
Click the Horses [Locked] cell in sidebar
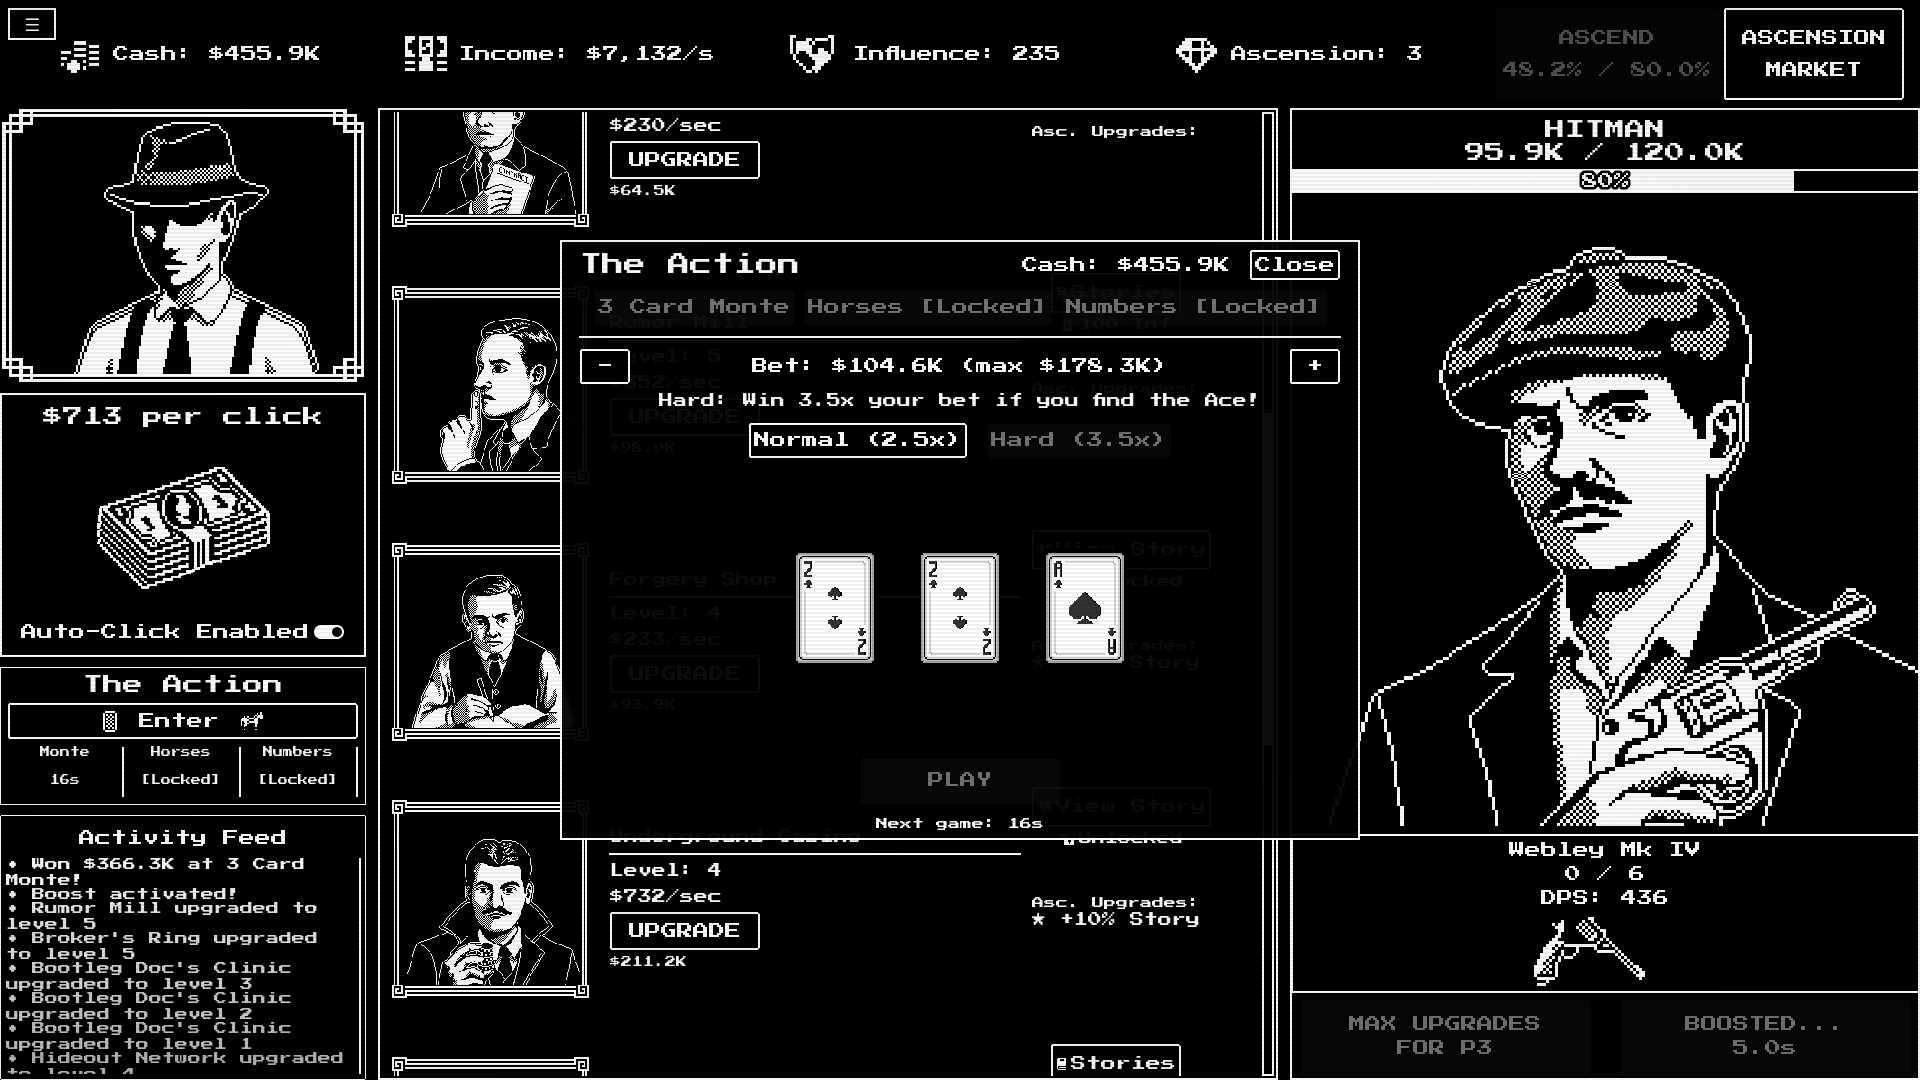(180, 766)
